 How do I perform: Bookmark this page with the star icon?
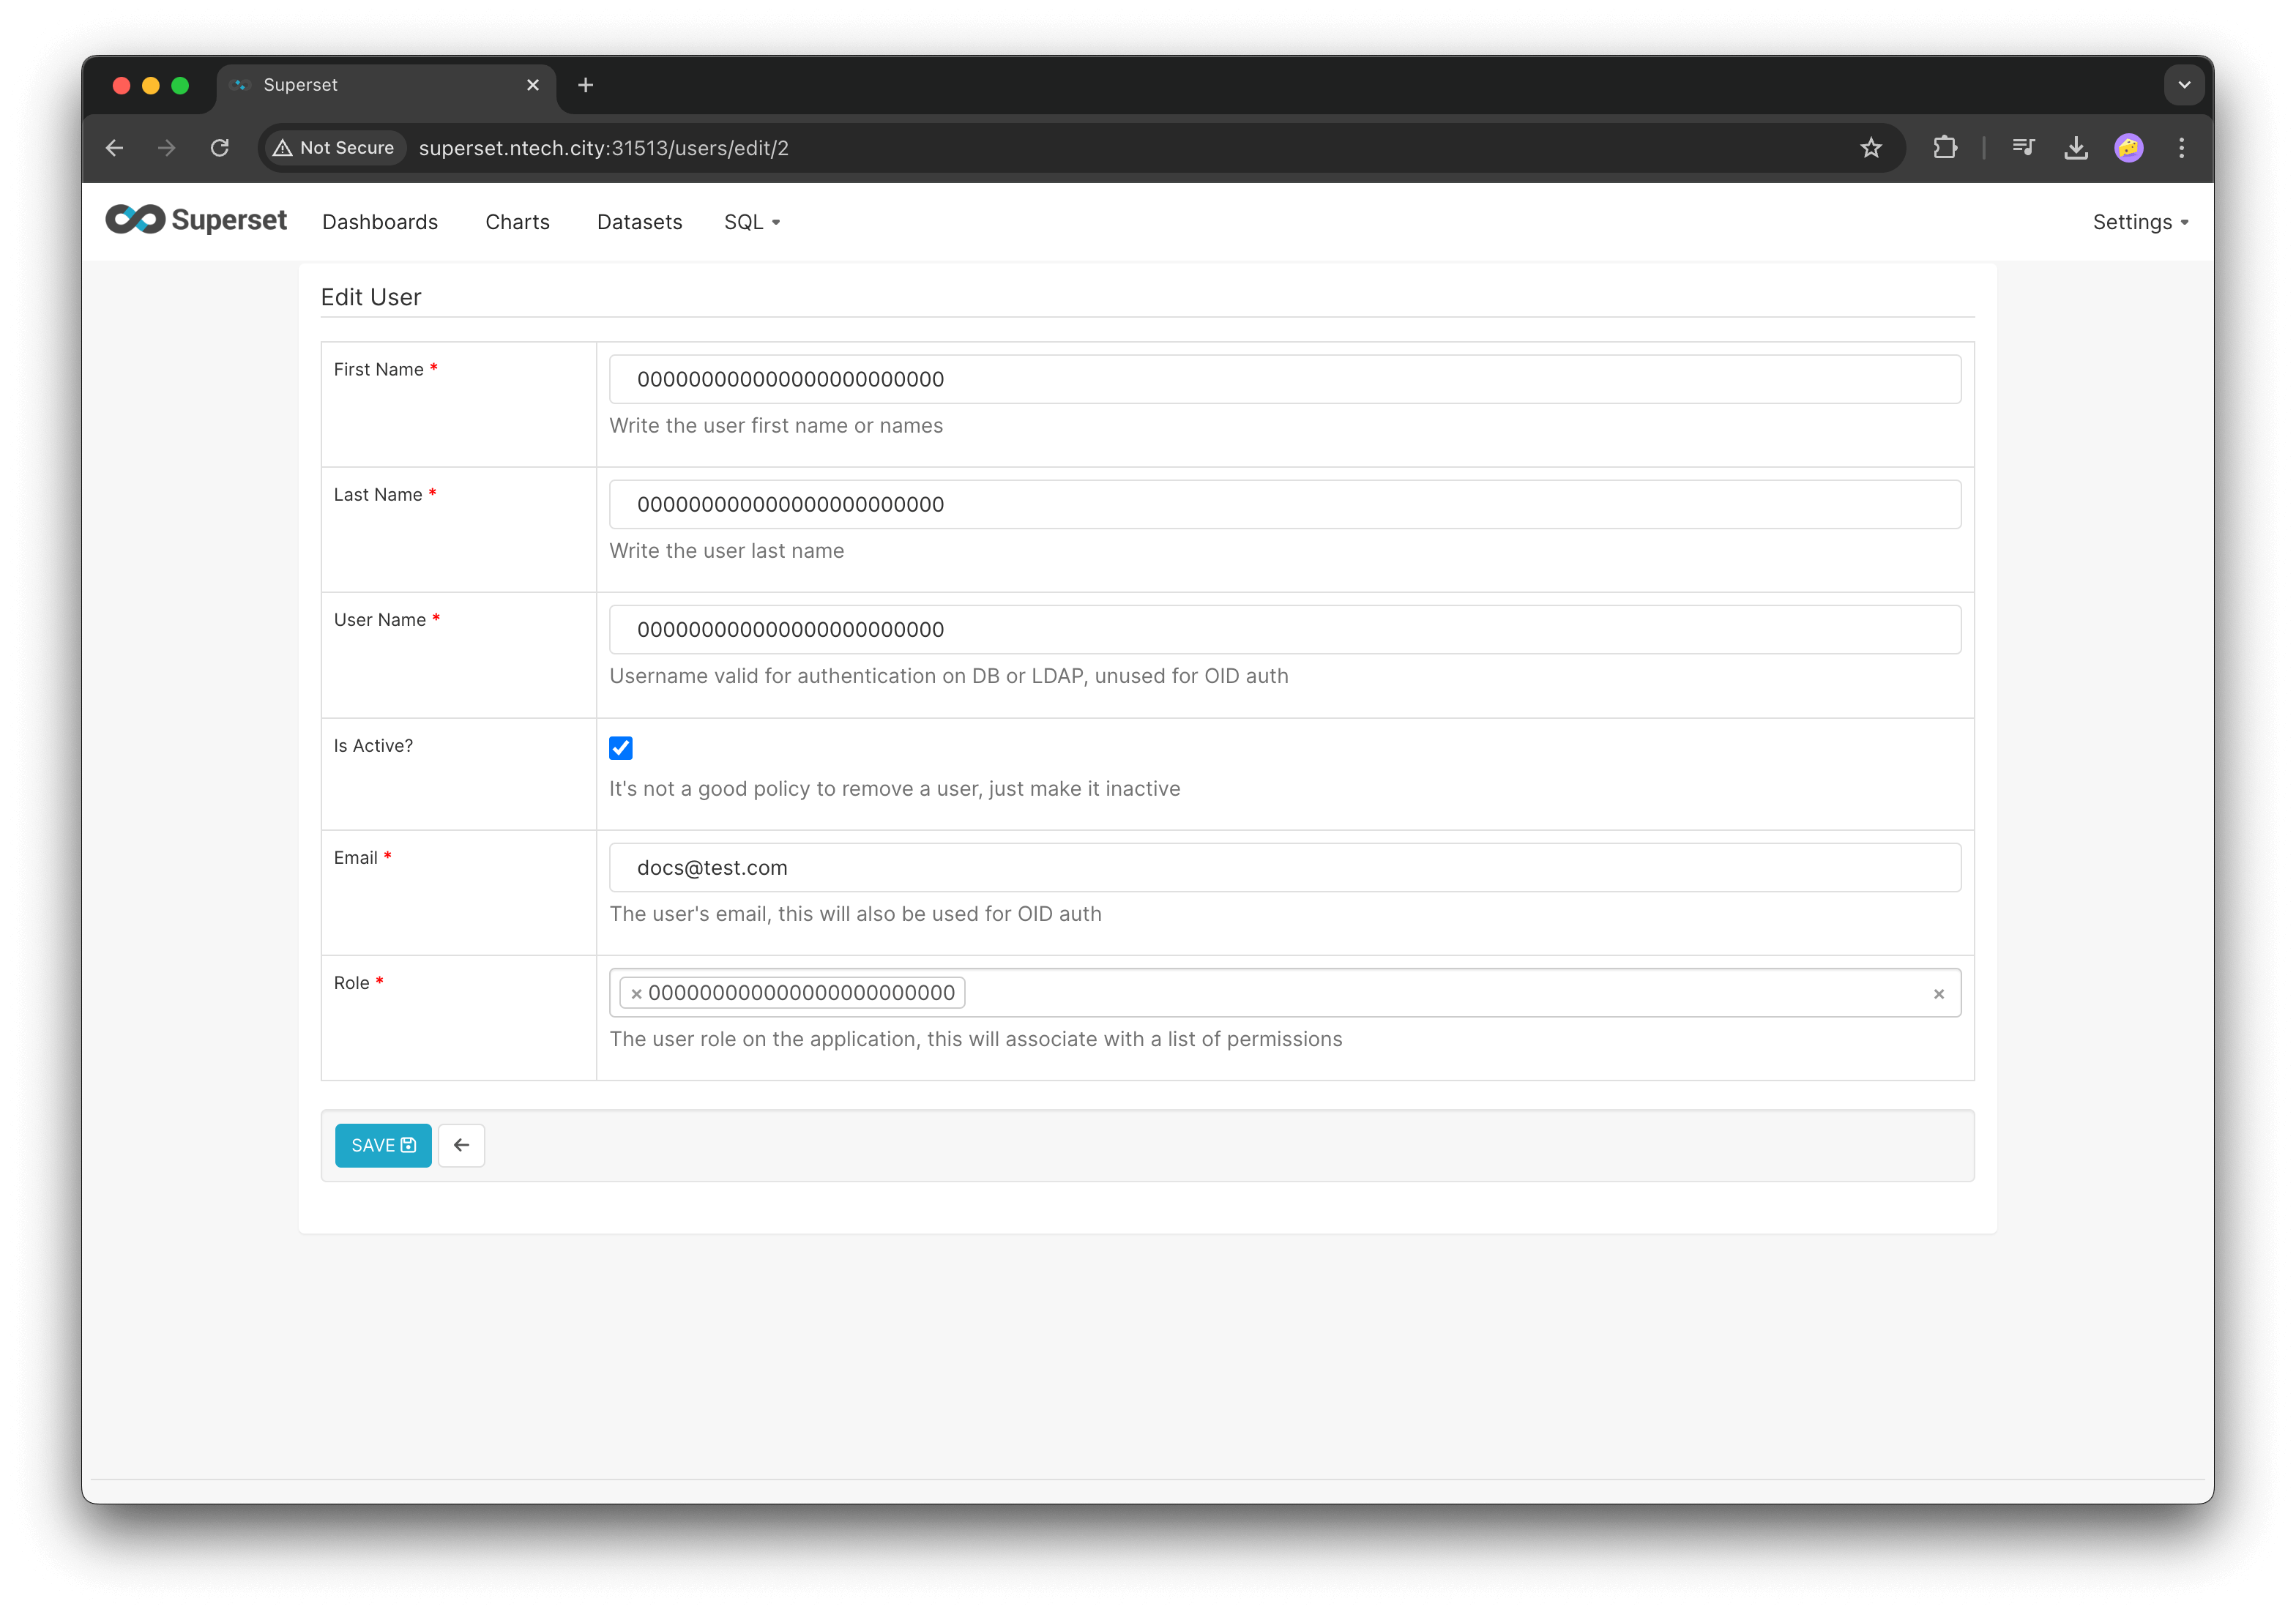(x=1870, y=148)
